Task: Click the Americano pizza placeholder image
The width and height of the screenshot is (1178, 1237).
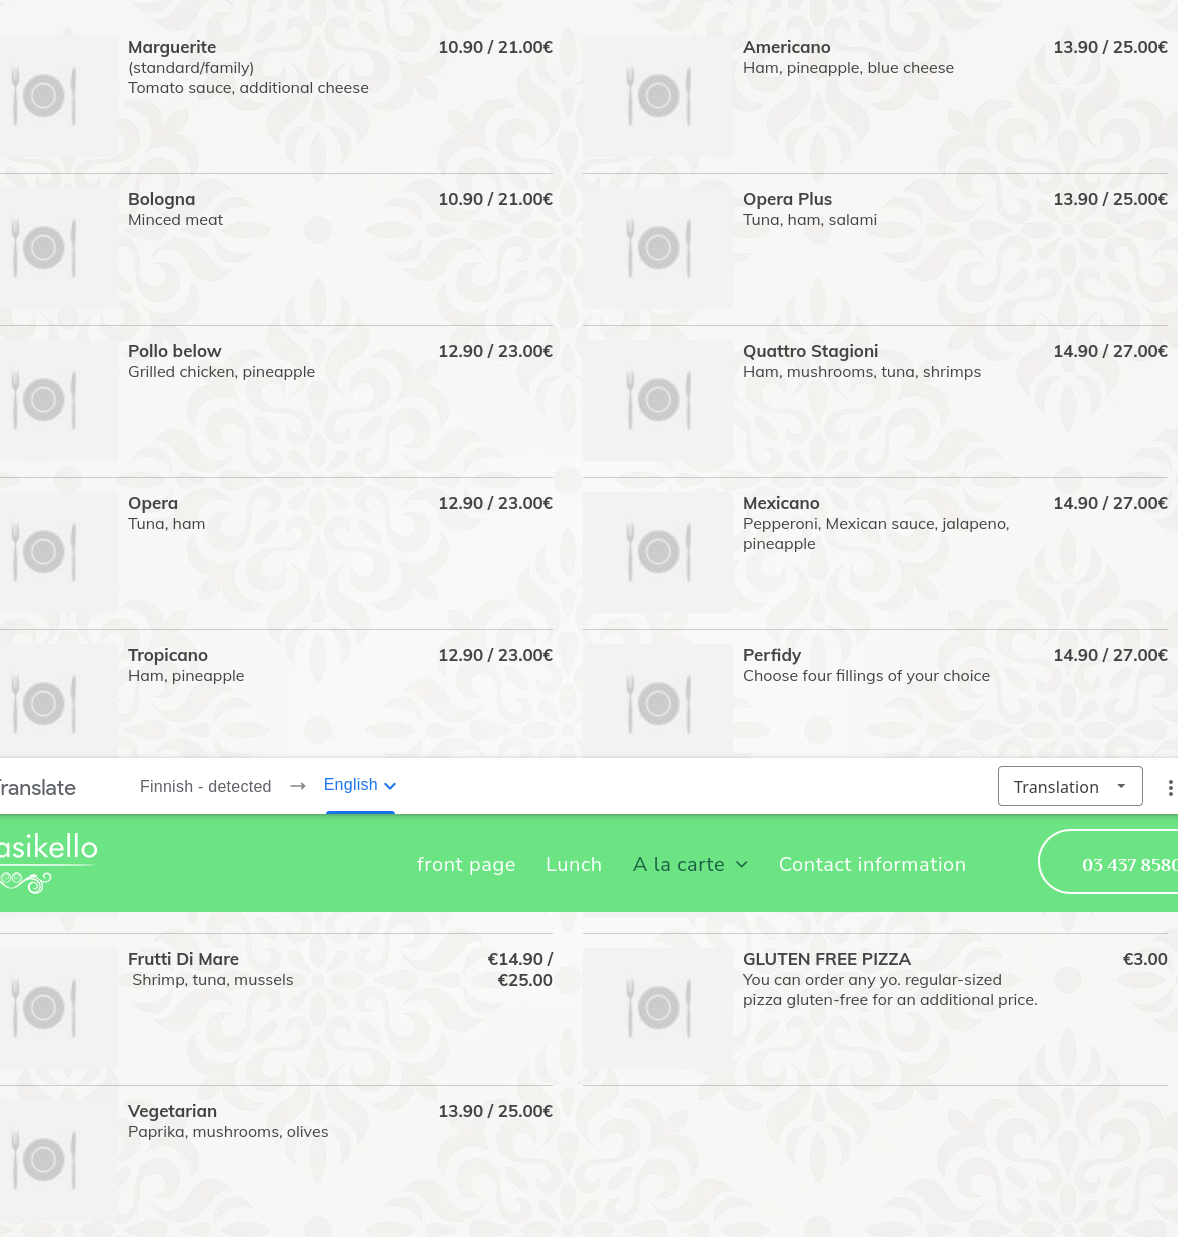Action: click(658, 97)
